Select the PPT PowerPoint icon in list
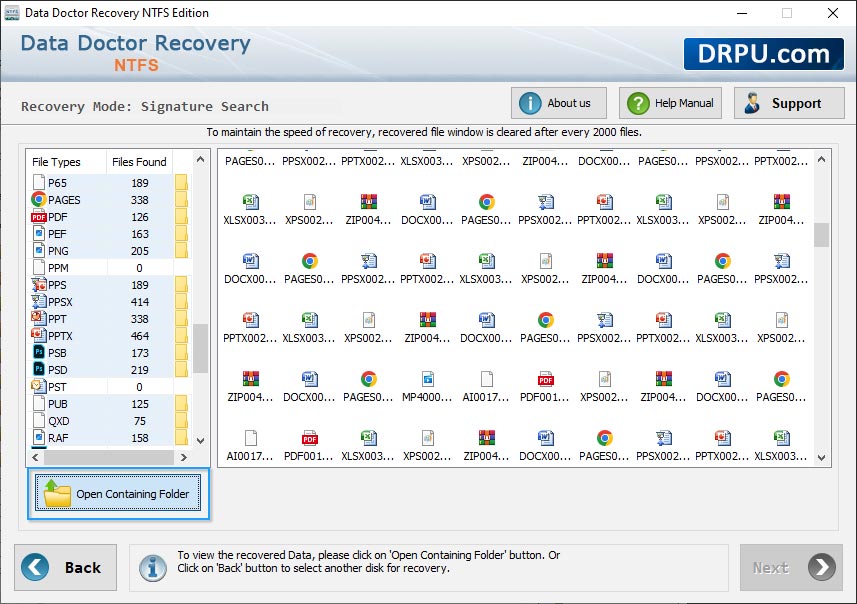This screenshot has height=604, width=857. click(39, 319)
